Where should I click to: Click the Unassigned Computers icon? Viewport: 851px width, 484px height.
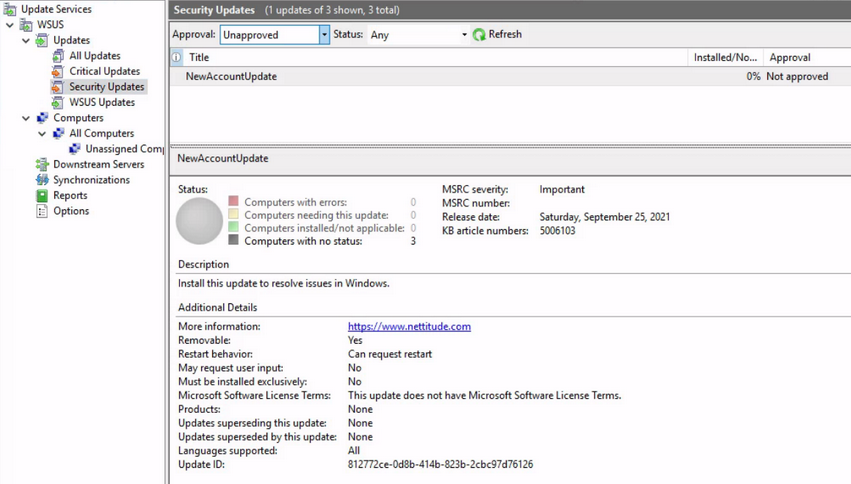click(75, 149)
